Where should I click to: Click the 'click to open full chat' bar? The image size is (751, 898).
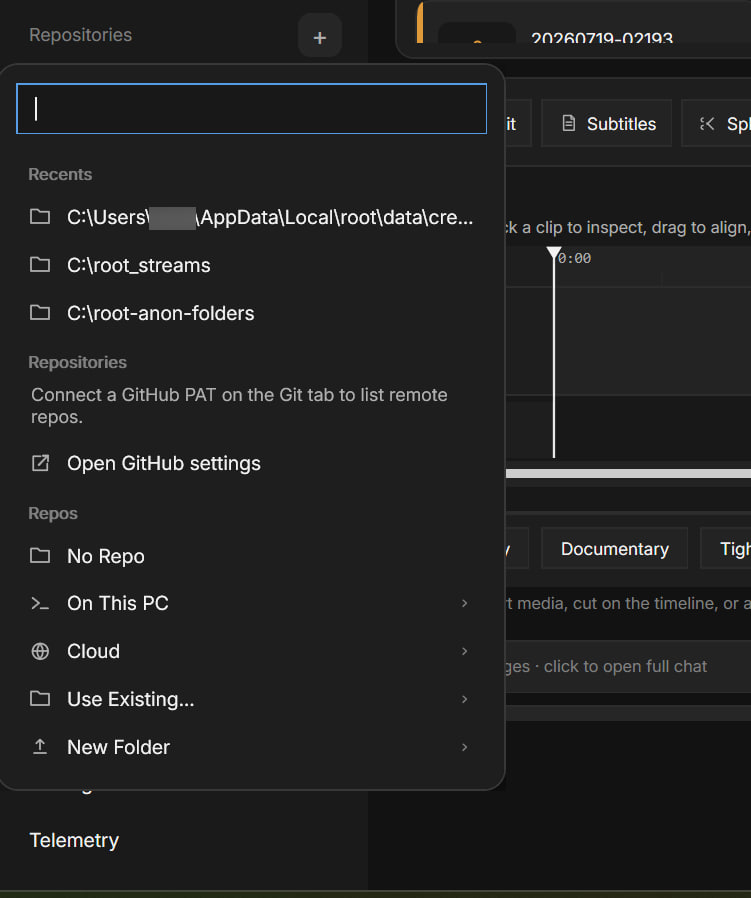(x=628, y=667)
